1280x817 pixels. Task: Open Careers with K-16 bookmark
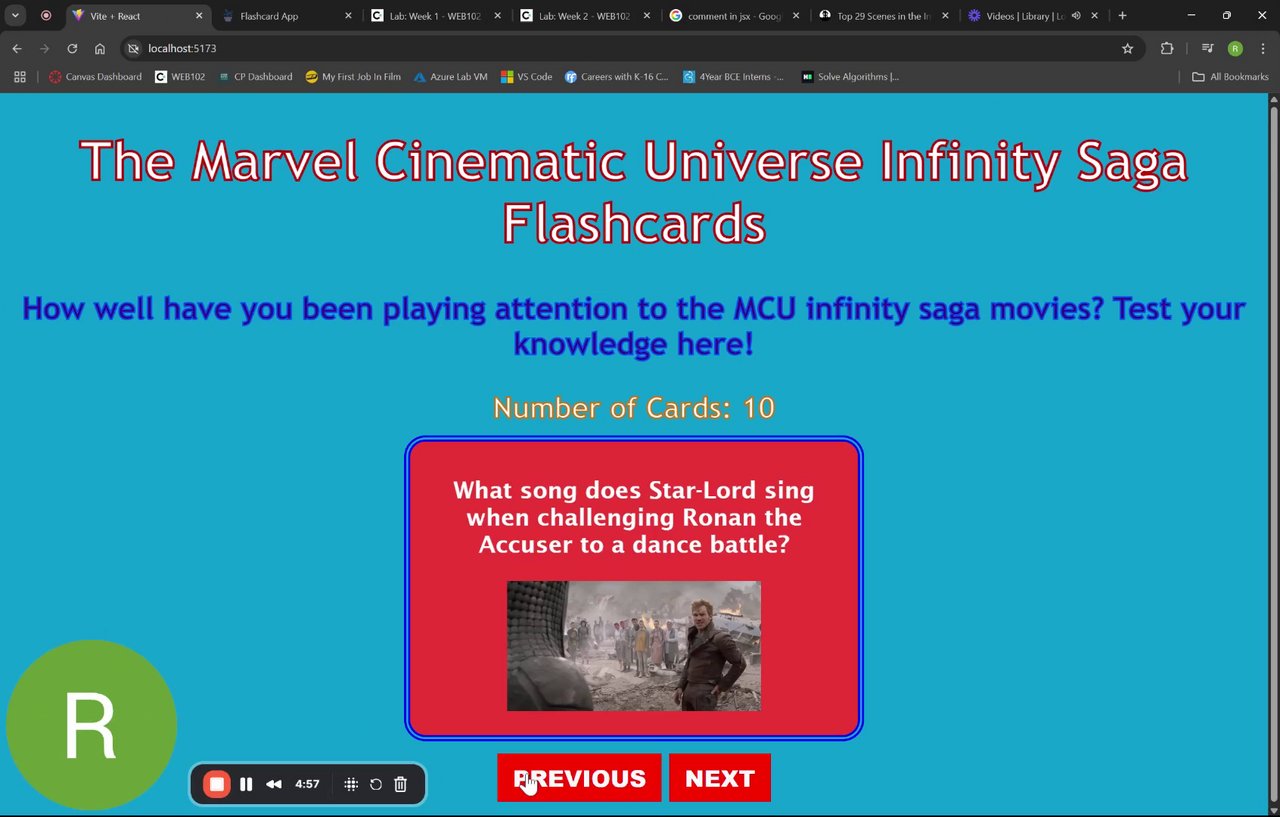(x=617, y=76)
